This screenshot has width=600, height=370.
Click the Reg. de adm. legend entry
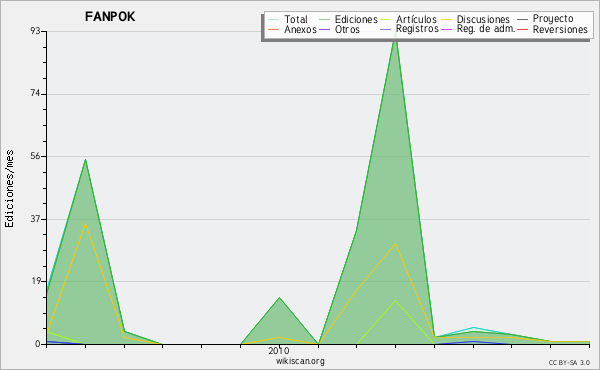[x=478, y=29]
